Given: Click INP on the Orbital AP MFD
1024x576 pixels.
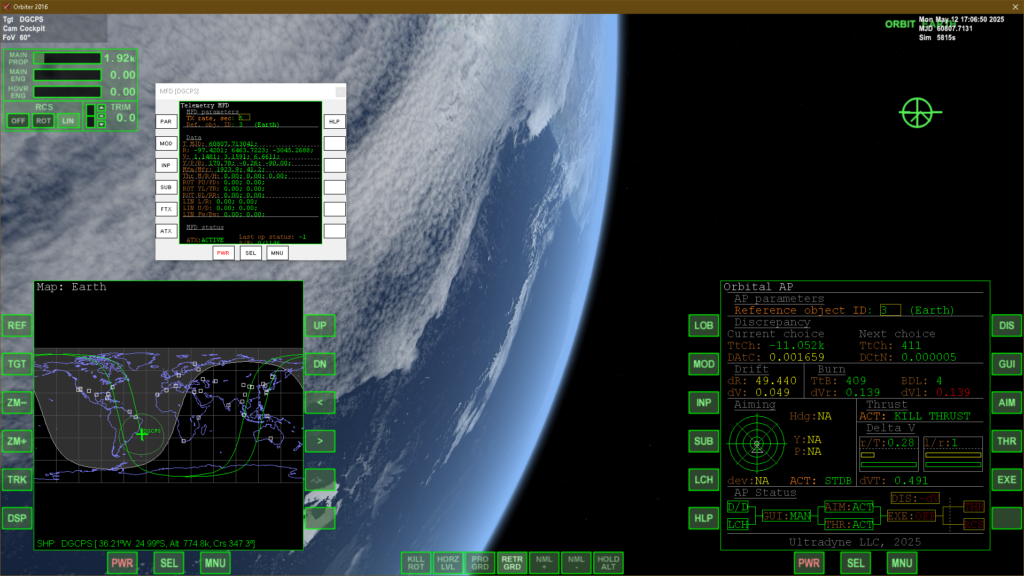Looking at the screenshot, I should pos(703,402).
